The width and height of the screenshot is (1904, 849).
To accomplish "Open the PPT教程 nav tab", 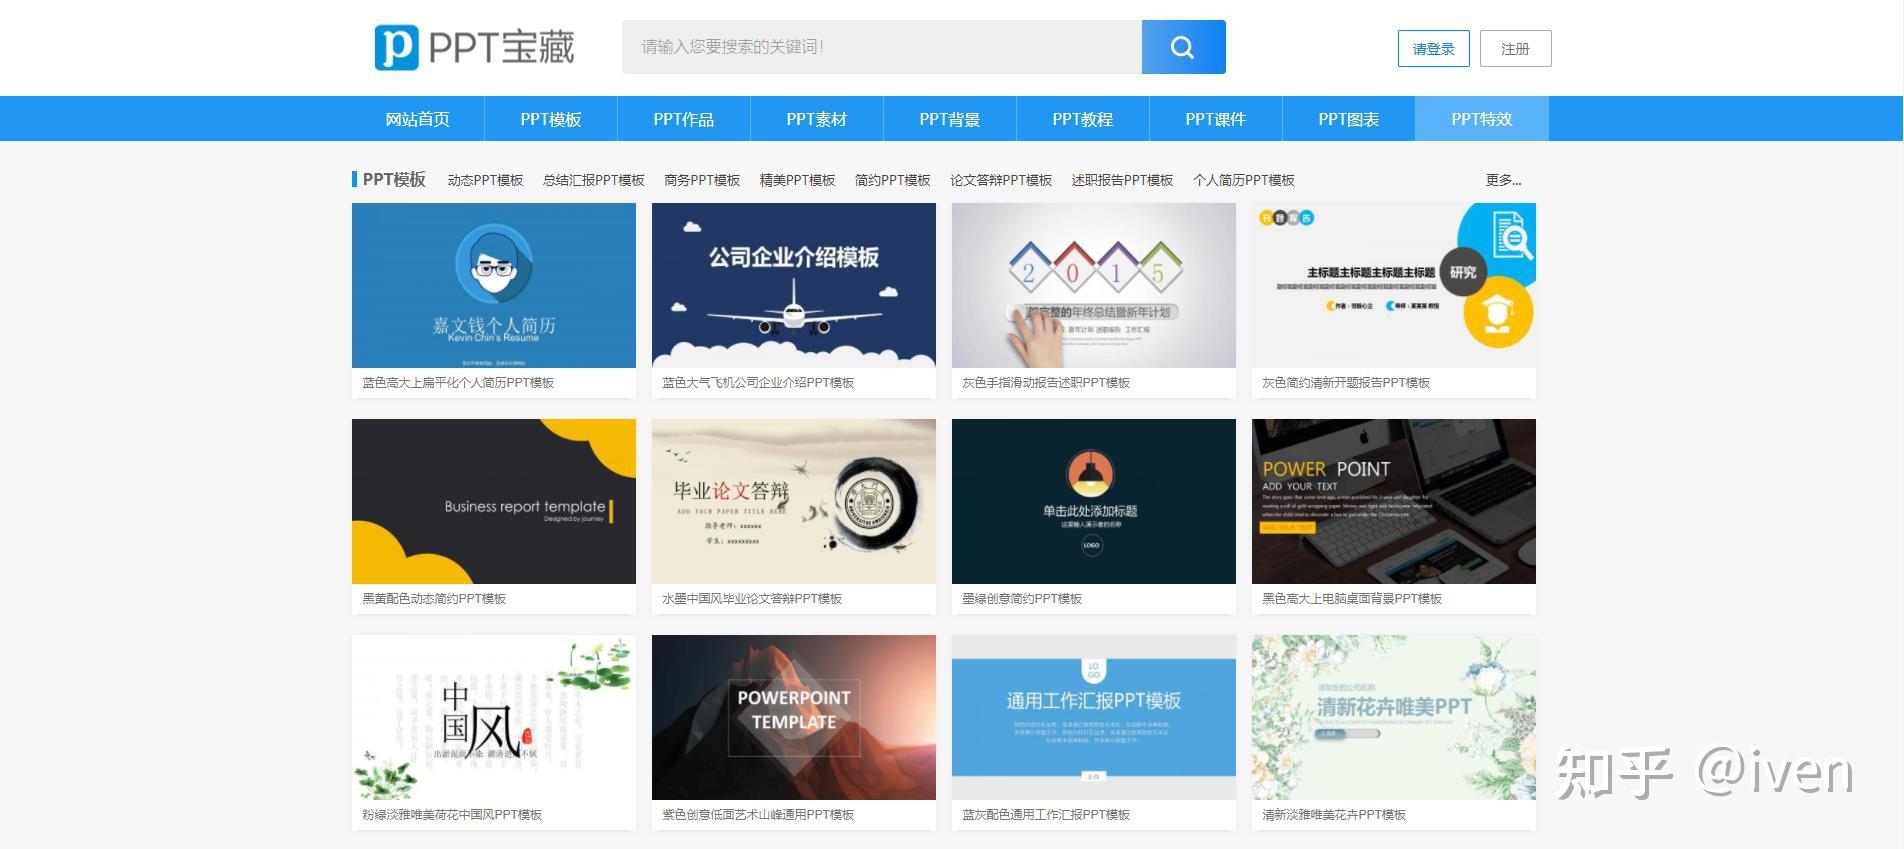I will pos(1083,119).
